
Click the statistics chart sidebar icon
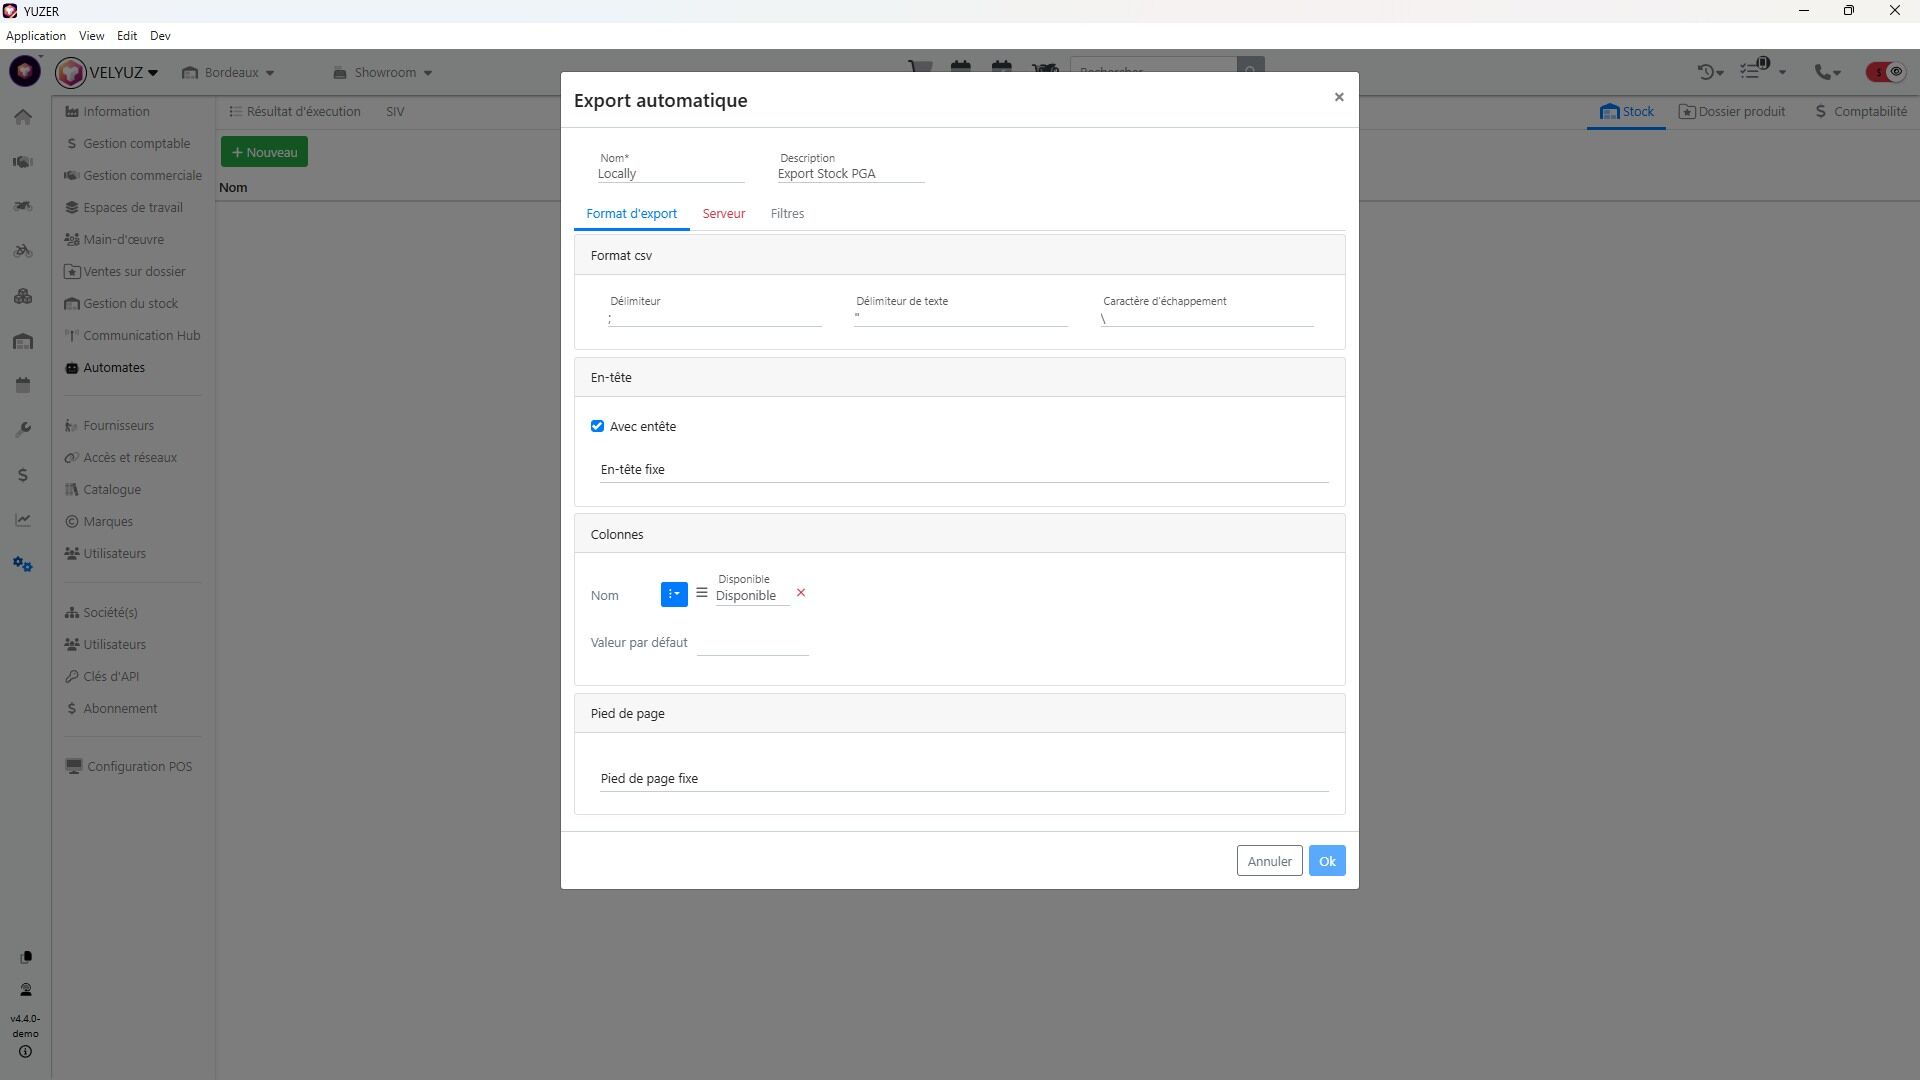click(x=23, y=520)
